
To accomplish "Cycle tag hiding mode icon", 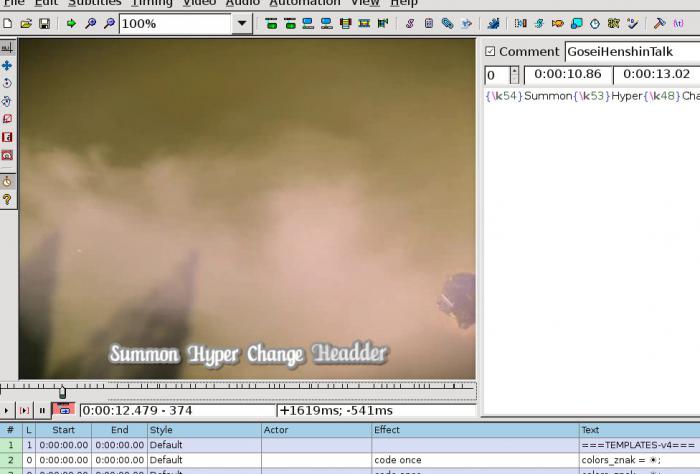I will [678, 23].
